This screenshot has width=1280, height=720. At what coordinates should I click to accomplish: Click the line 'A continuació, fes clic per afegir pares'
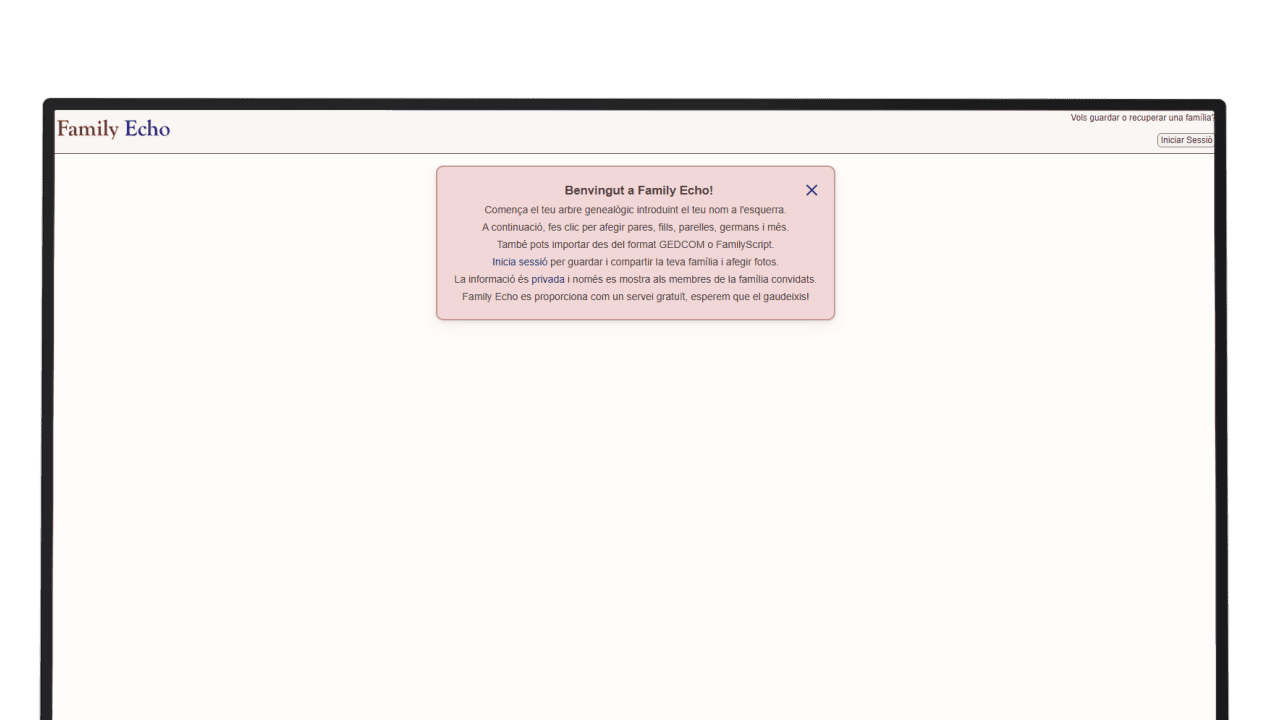tap(635, 227)
